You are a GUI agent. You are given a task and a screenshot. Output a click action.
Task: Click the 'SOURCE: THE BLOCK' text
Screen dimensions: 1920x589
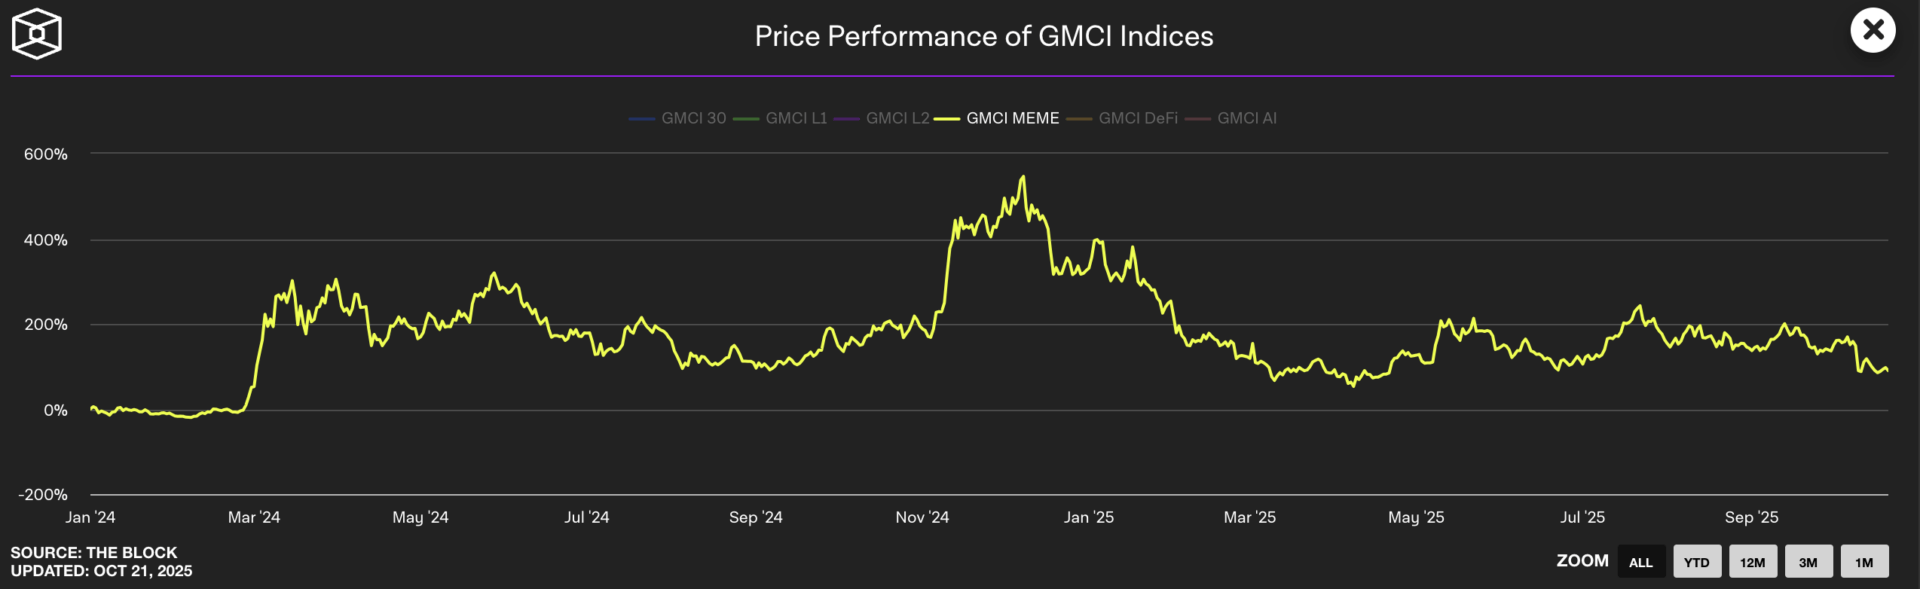(94, 552)
